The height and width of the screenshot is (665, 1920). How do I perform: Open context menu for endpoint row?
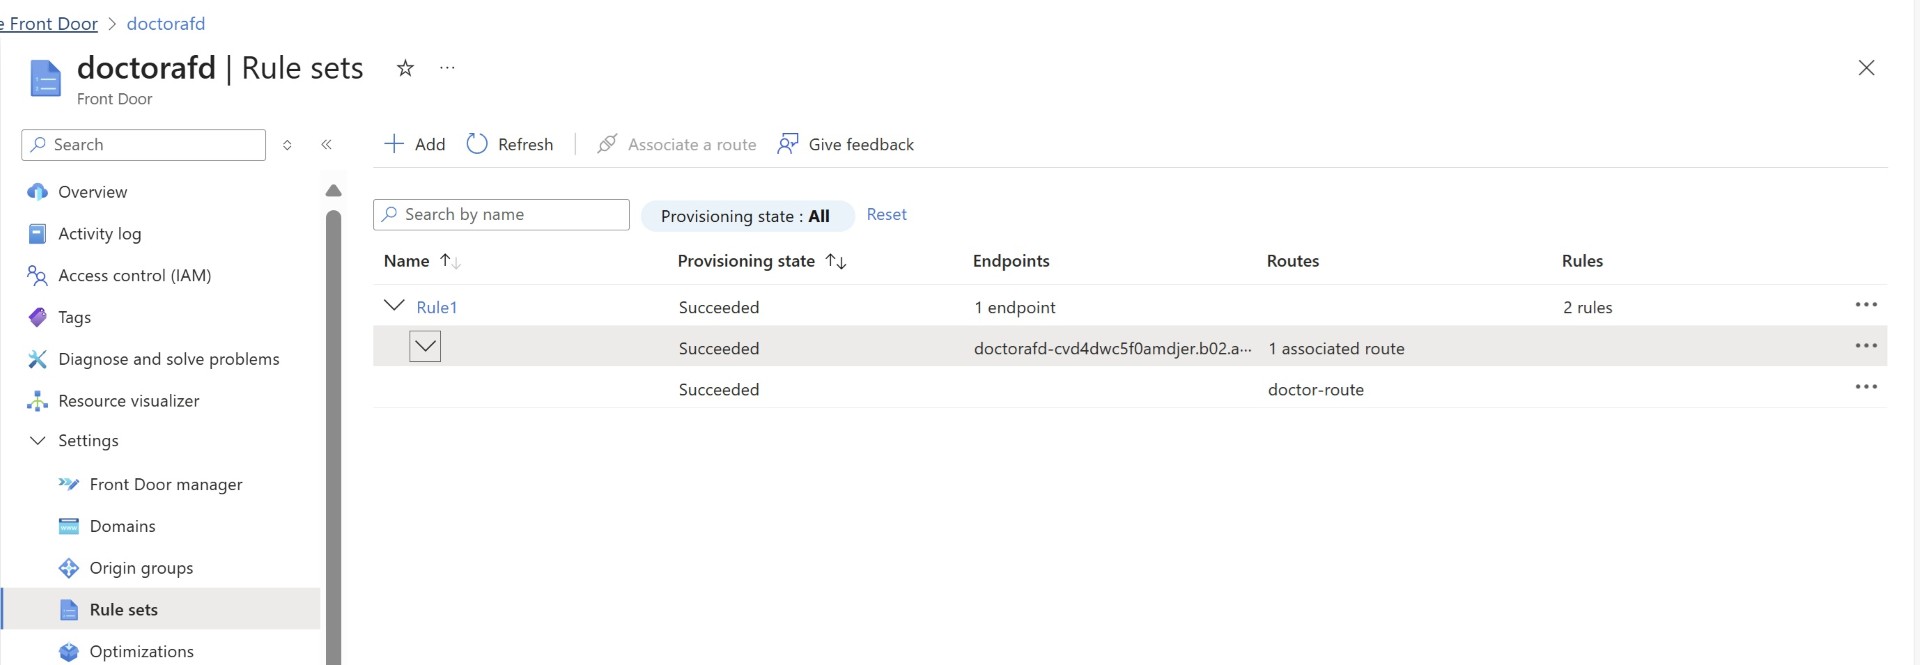[1866, 346]
